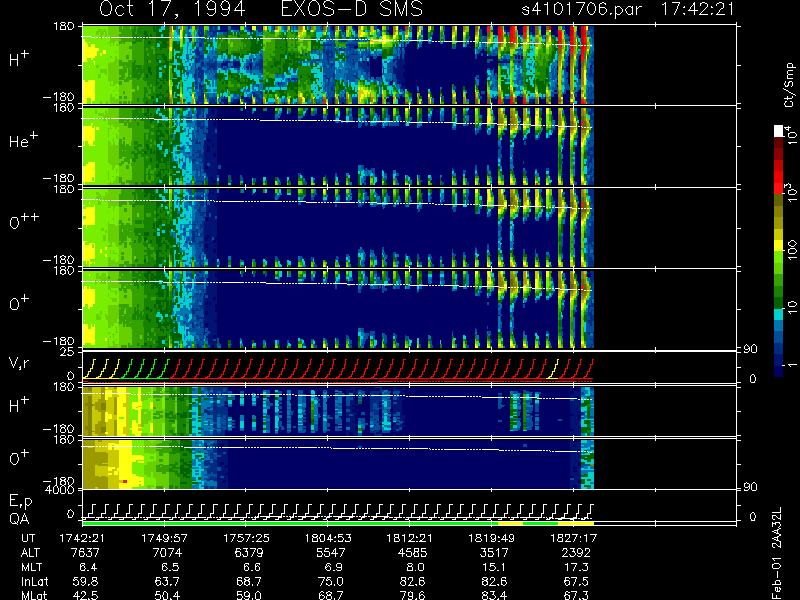The image size is (800, 600).
Task: Click the "Ct/Smp" color bar unit label
Action: pyautogui.click(x=789, y=85)
